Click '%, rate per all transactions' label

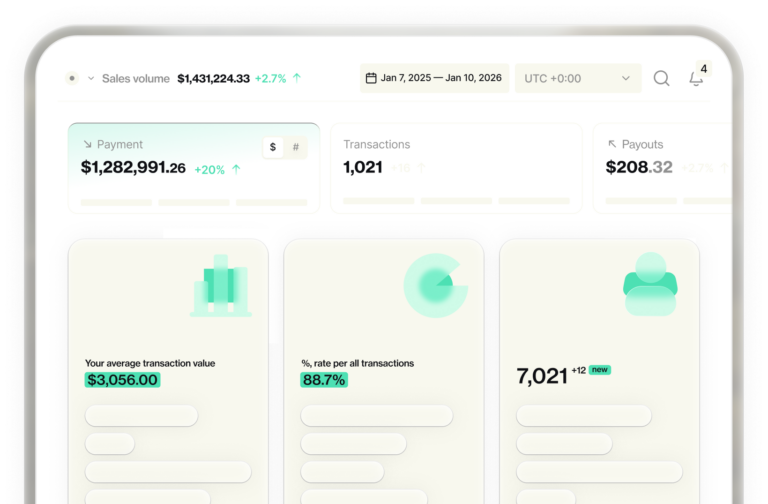point(358,363)
